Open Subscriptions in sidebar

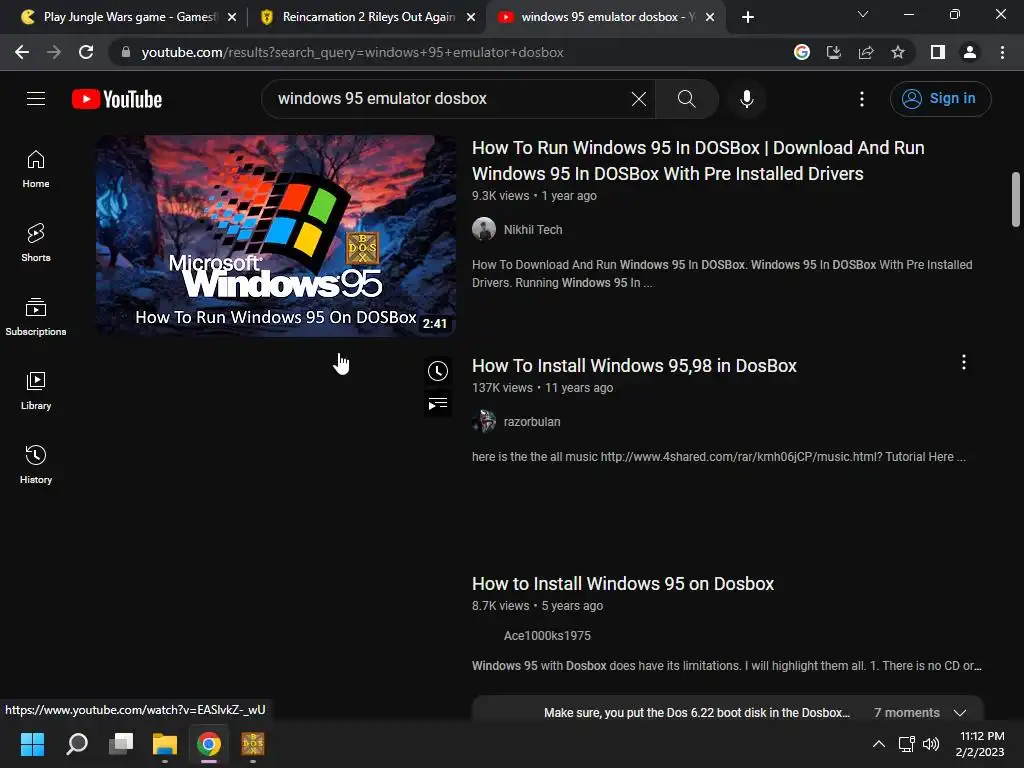point(36,317)
